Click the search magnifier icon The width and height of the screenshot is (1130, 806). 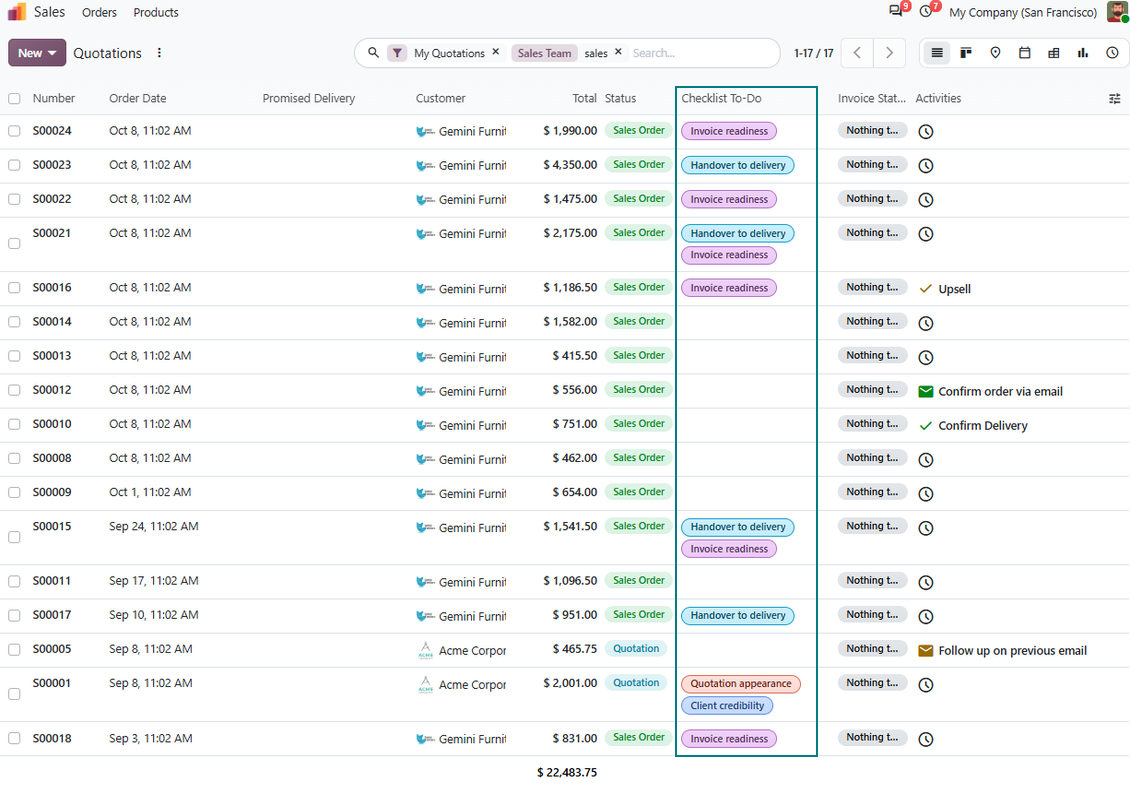coord(373,53)
